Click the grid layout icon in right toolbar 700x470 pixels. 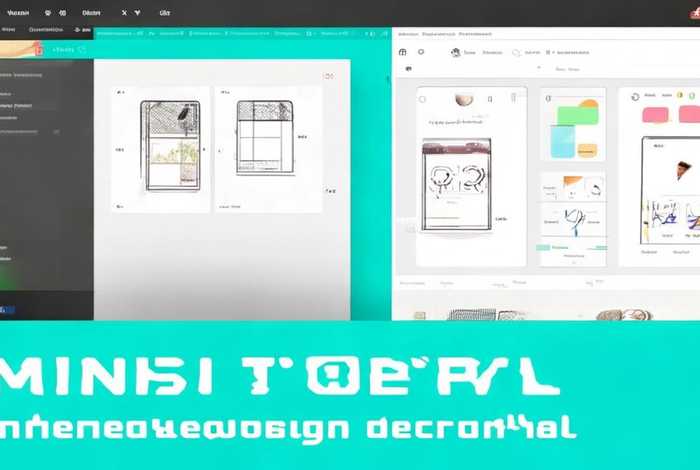point(402,52)
